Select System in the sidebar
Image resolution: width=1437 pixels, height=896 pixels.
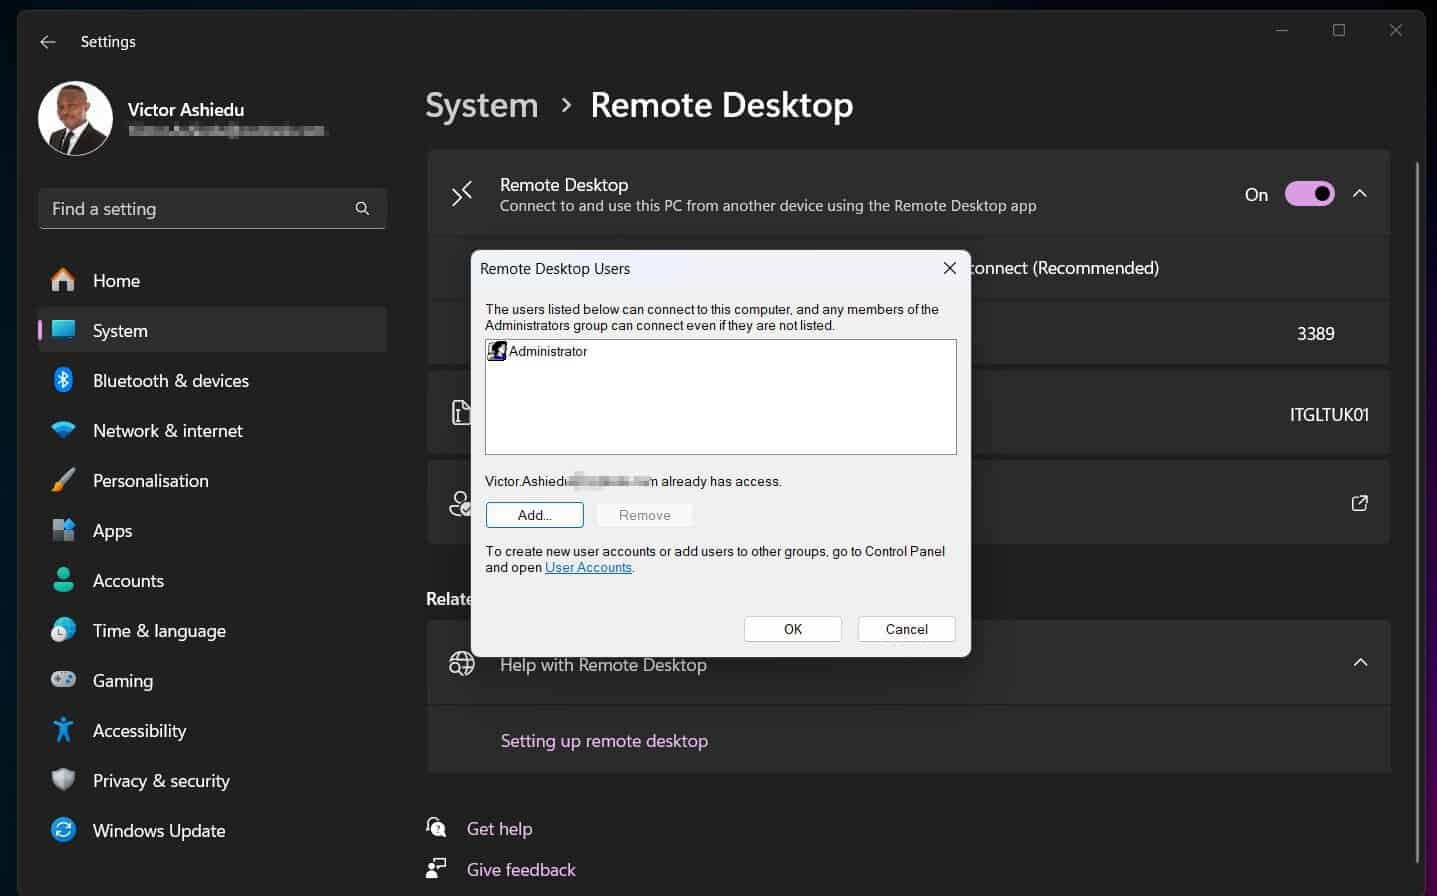[x=212, y=330]
